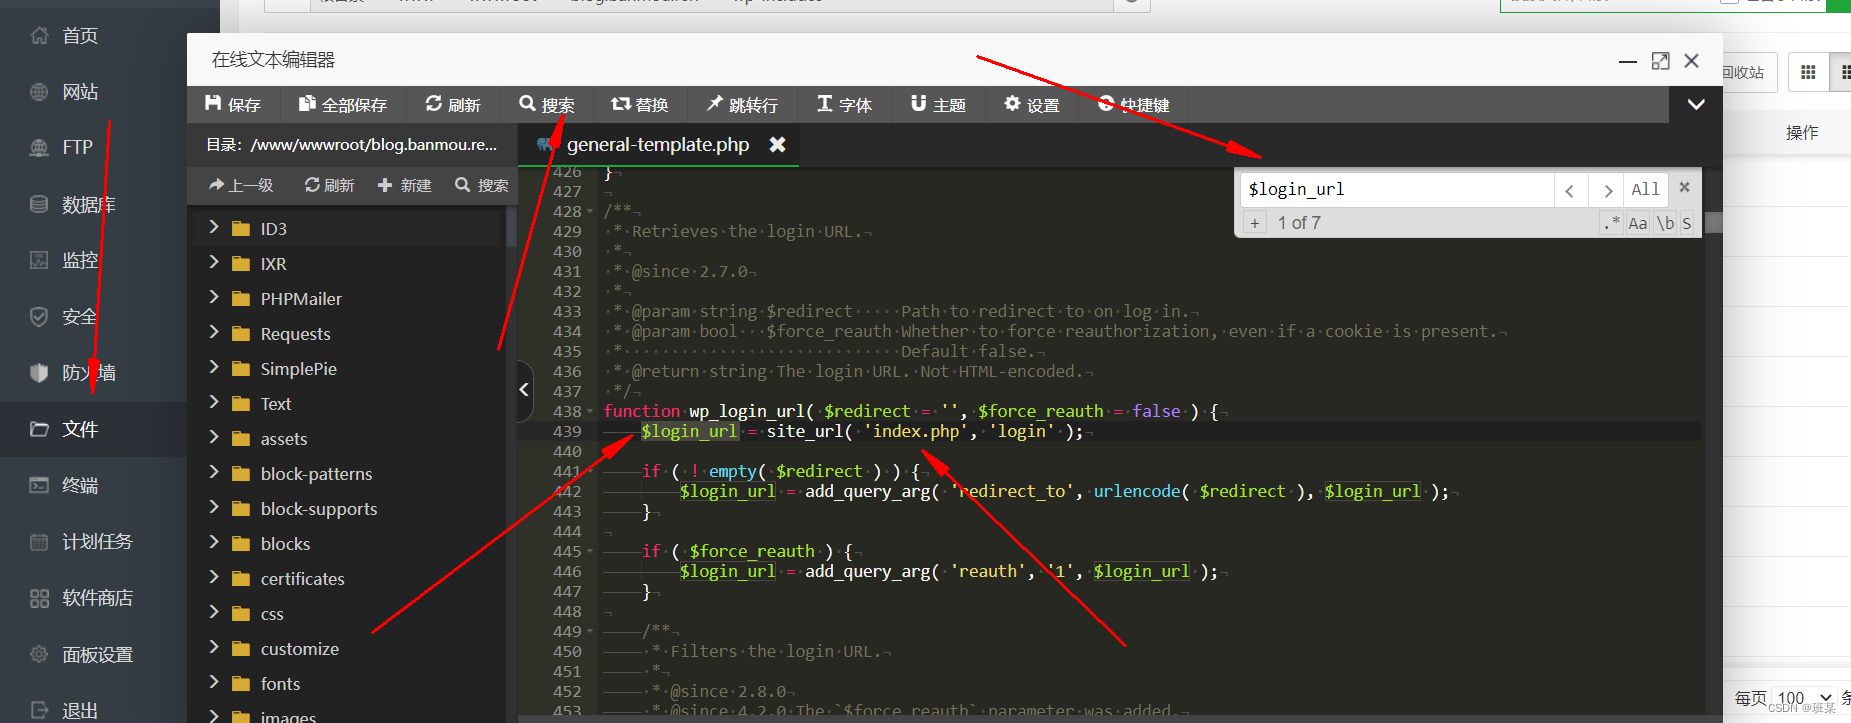Open the Font (字体) settings
This screenshot has height=723, width=1851.
pyautogui.click(x=844, y=104)
